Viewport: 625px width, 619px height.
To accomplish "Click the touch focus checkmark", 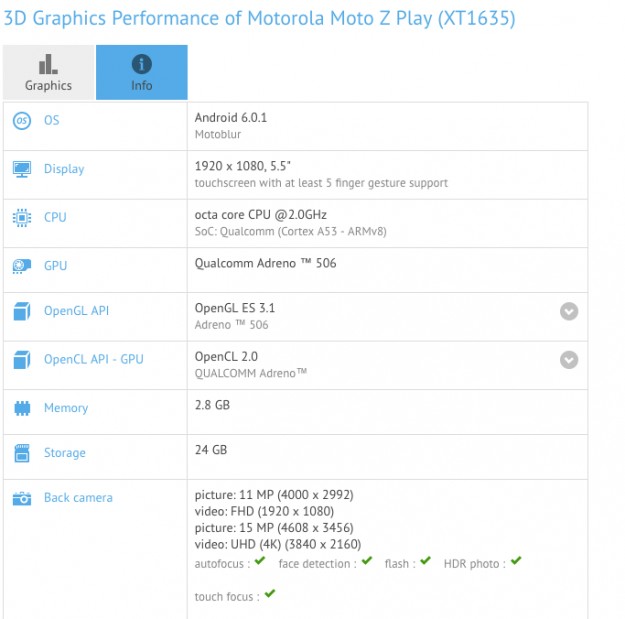I will tap(270, 595).
